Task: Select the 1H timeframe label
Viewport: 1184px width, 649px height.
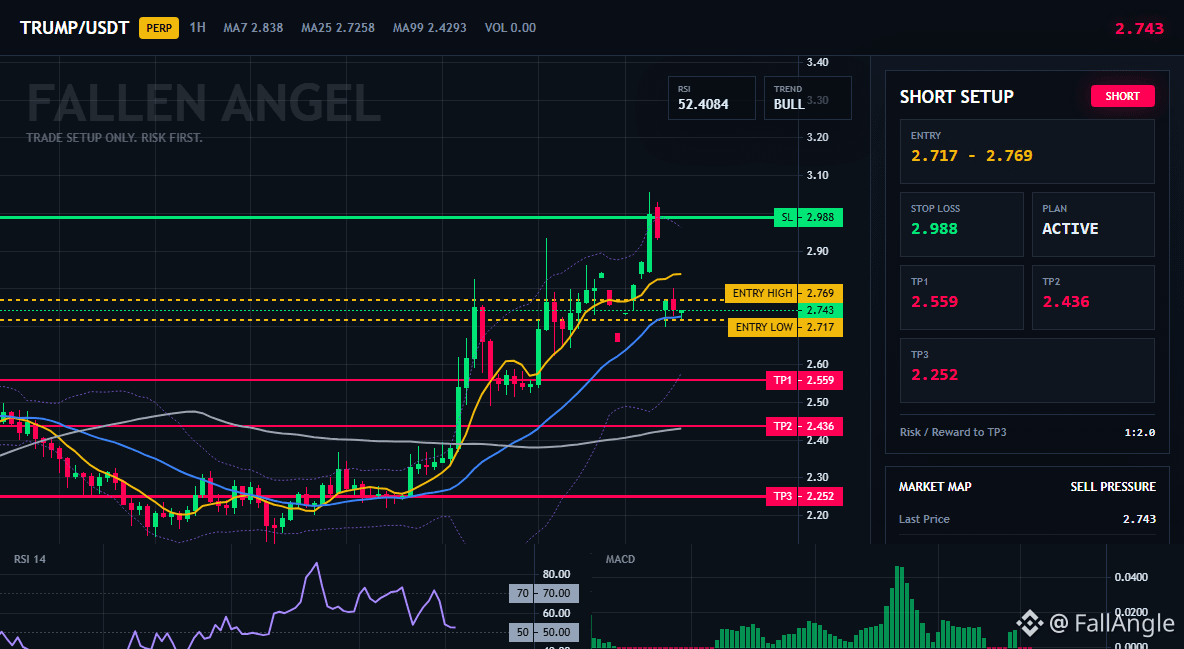Action: click(197, 27)
